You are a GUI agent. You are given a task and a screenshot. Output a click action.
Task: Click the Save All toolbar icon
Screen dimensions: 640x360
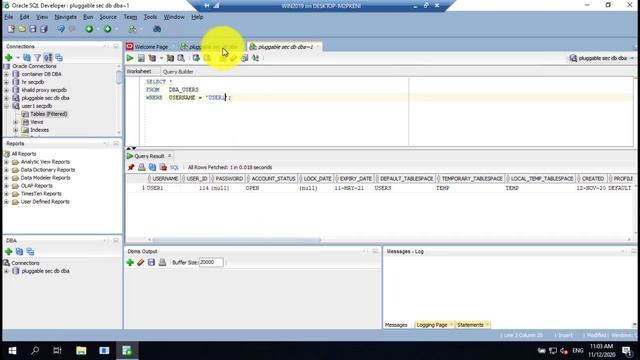pos(44,29)
